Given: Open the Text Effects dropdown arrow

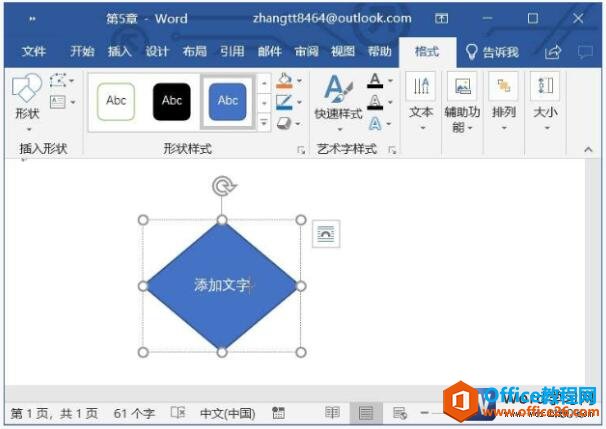Looking at the screenshot, I should (389, 124).
